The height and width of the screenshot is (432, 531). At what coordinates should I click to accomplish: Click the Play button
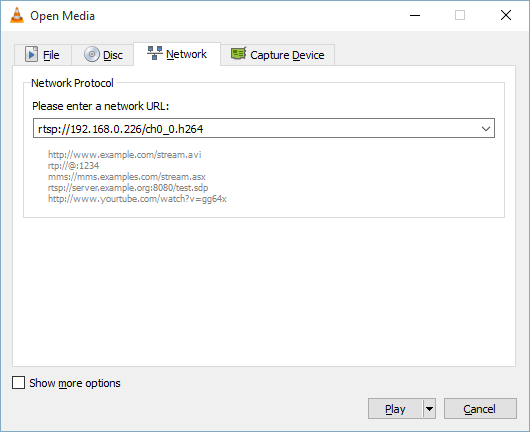click(395, 409)
